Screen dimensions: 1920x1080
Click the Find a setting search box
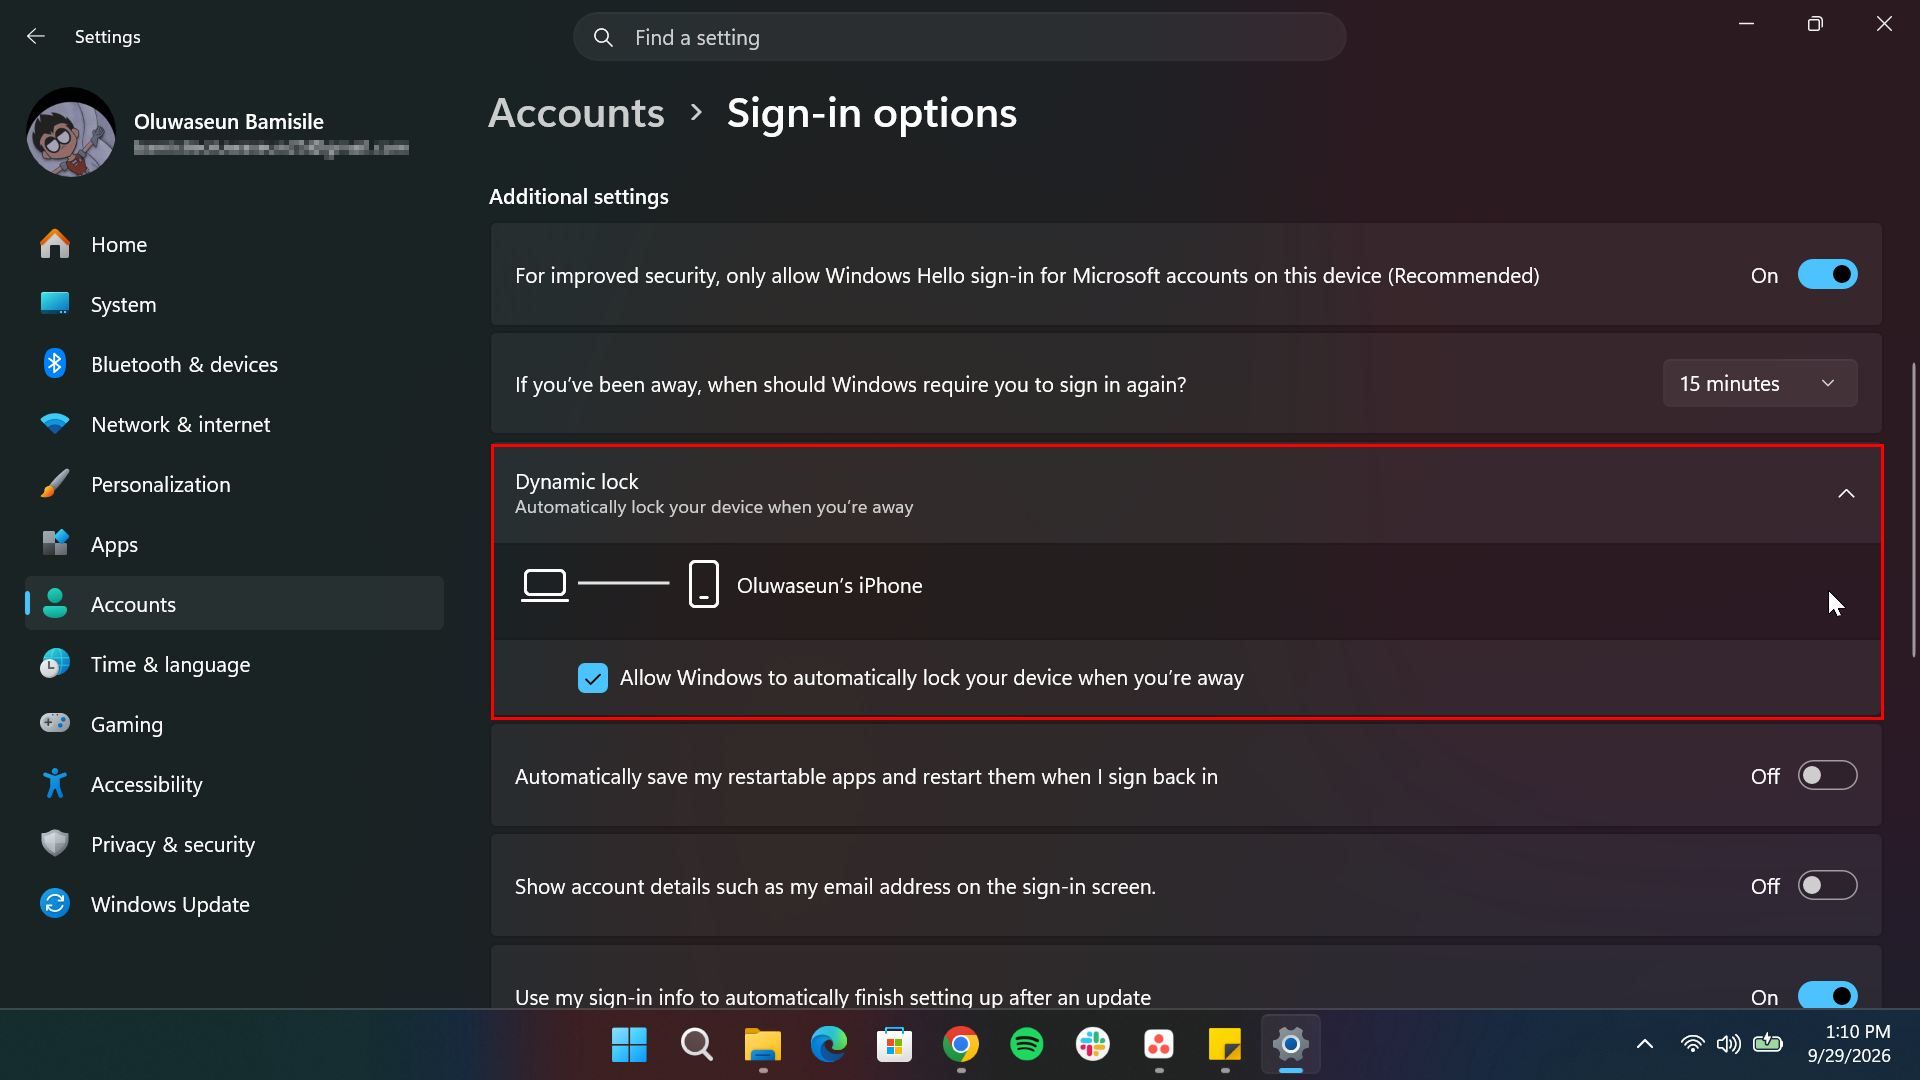959,37
